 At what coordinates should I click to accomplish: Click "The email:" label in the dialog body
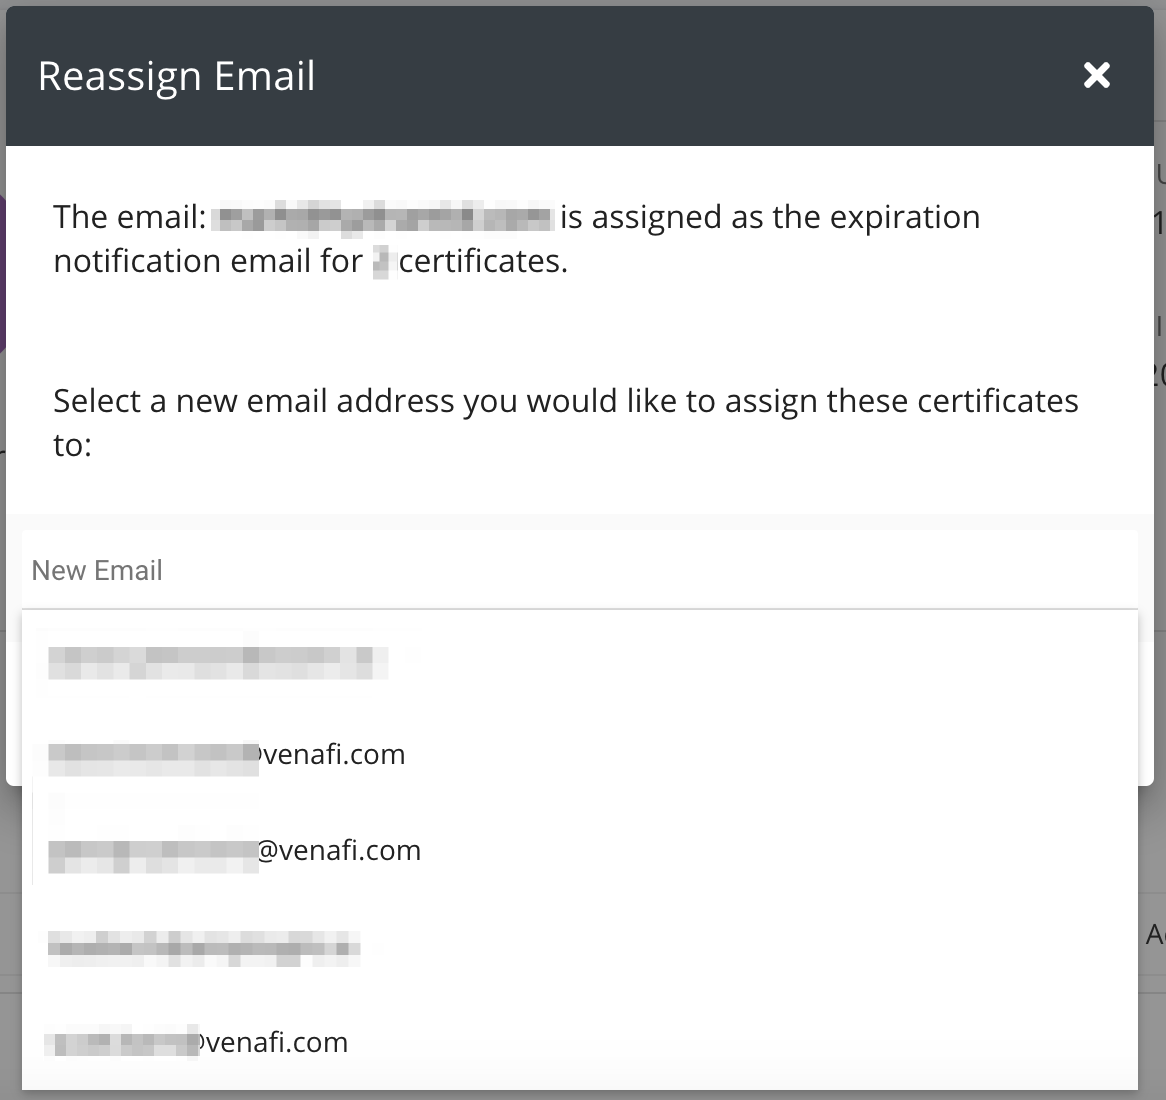pyautogui.click(x=130, y=217)
